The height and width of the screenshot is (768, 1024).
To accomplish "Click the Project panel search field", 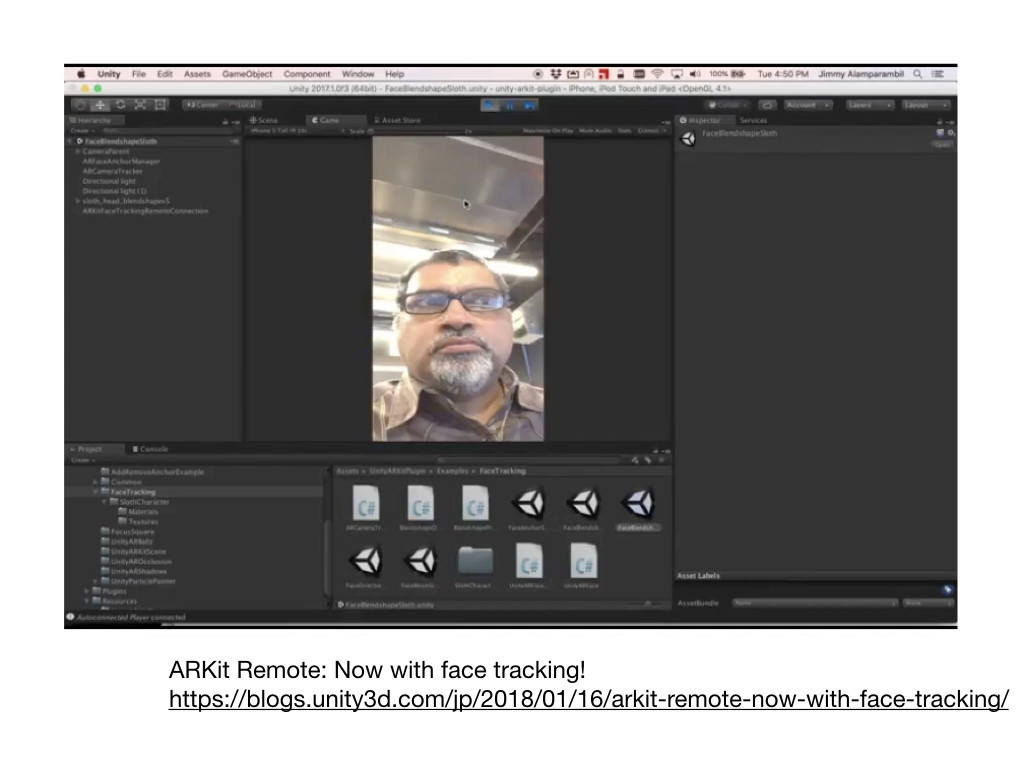I will coord(529,460).
